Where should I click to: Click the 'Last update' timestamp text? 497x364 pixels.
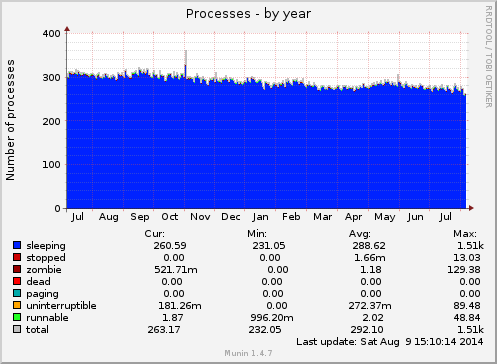(390, 342)
